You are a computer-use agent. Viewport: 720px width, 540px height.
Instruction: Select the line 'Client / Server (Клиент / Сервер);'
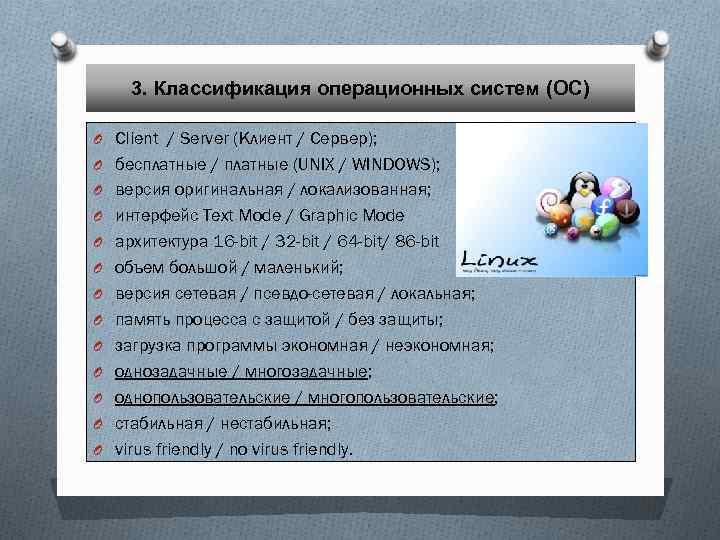246,138
